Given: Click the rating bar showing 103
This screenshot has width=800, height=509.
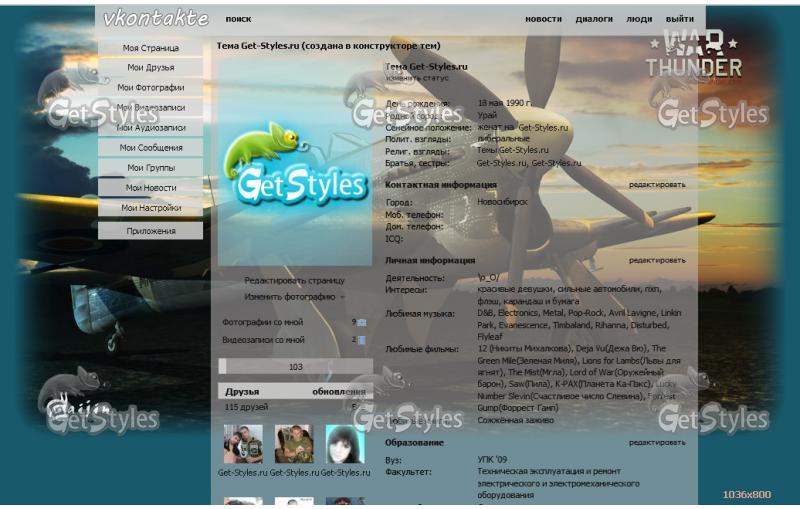Looking at the screenshot, I should point(294,367).
